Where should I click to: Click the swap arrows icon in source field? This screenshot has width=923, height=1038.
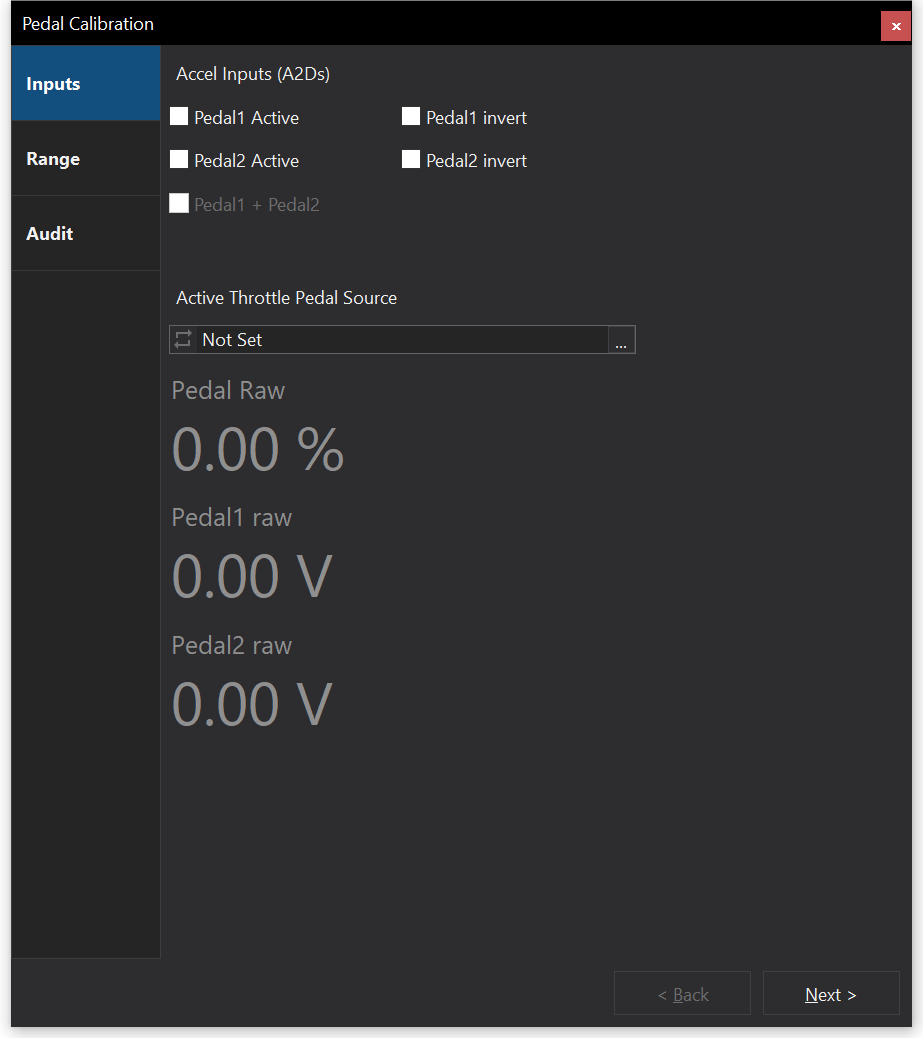click(x=183, y=340)
